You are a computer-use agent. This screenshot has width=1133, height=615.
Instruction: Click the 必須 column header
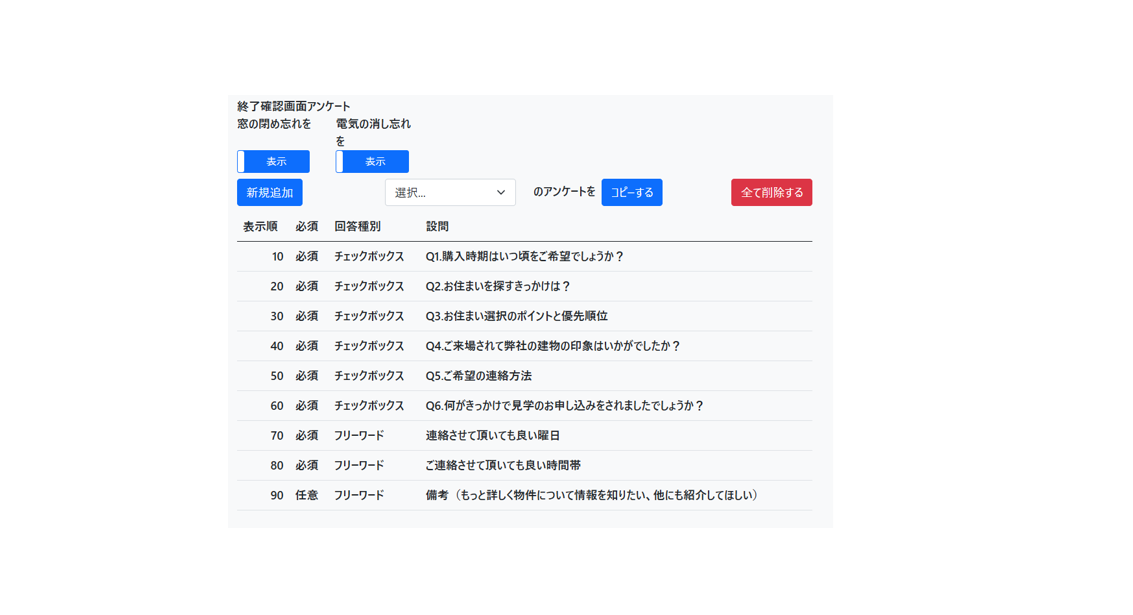pyautogui.click(x=306, y=226)
